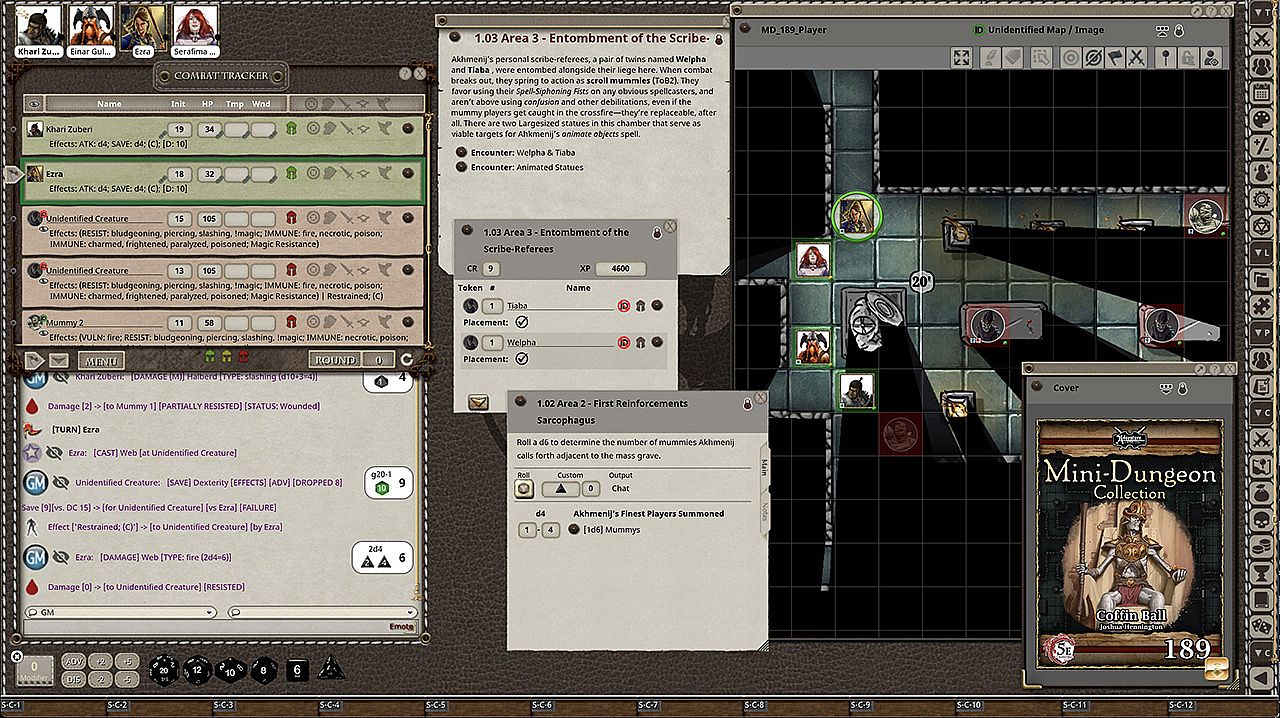Advance round with the circular arrow icon
1280x718 pixels.
(x=407, y=360)
